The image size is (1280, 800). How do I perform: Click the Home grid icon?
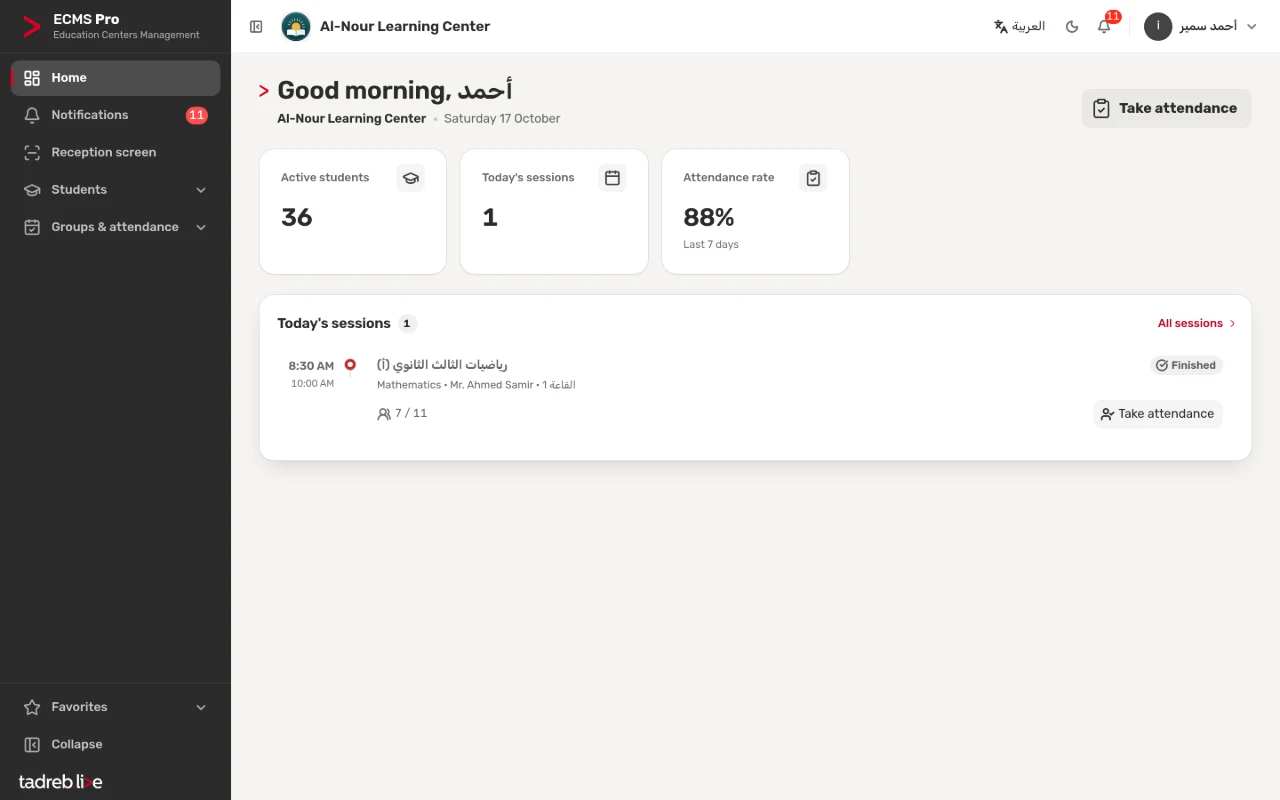[32, 78]
